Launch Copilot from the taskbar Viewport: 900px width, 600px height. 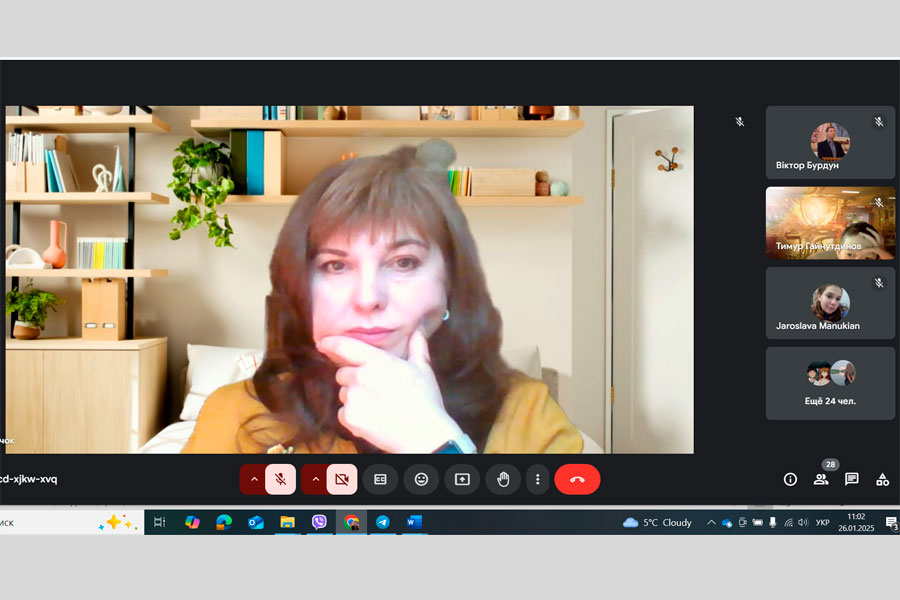point(192,522)
